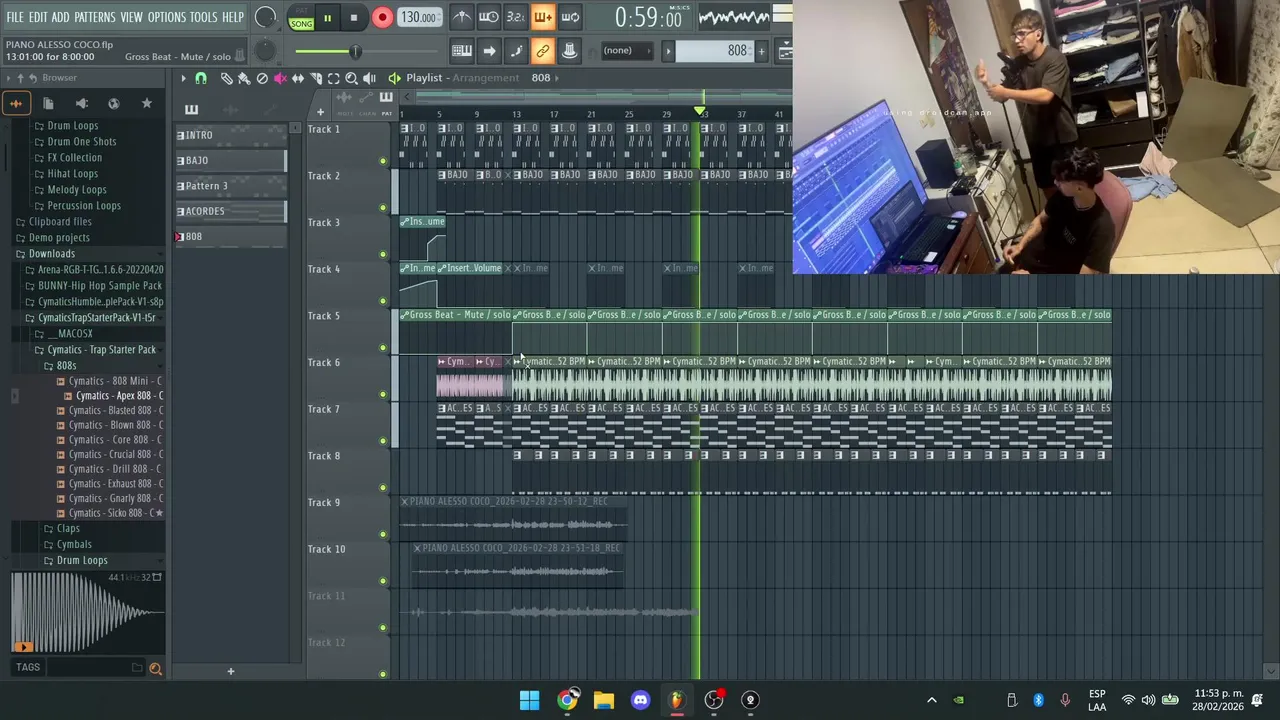Toggle the playlist snap magnet icon
Screen dimensions: 1280x720
pyautogui.click(x=201, y=78)
